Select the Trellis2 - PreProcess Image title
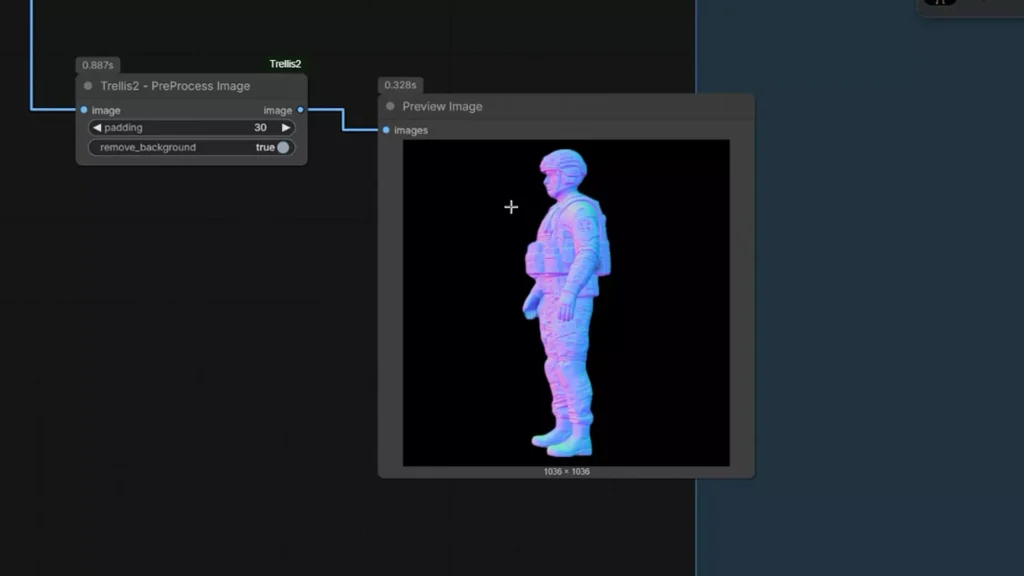The width and height of the screenshot is (1024, 576). [175, 86]
